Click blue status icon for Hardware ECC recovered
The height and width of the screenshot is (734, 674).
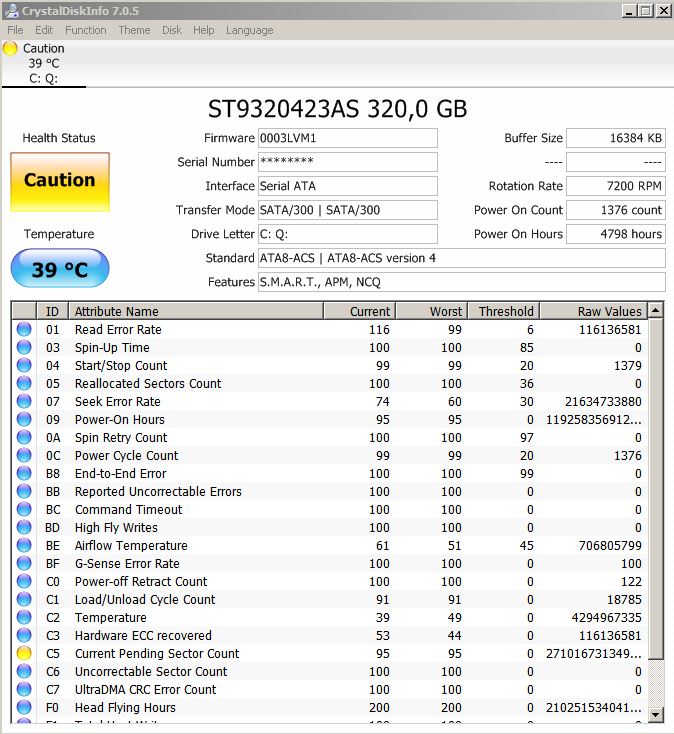click(24, 636)
